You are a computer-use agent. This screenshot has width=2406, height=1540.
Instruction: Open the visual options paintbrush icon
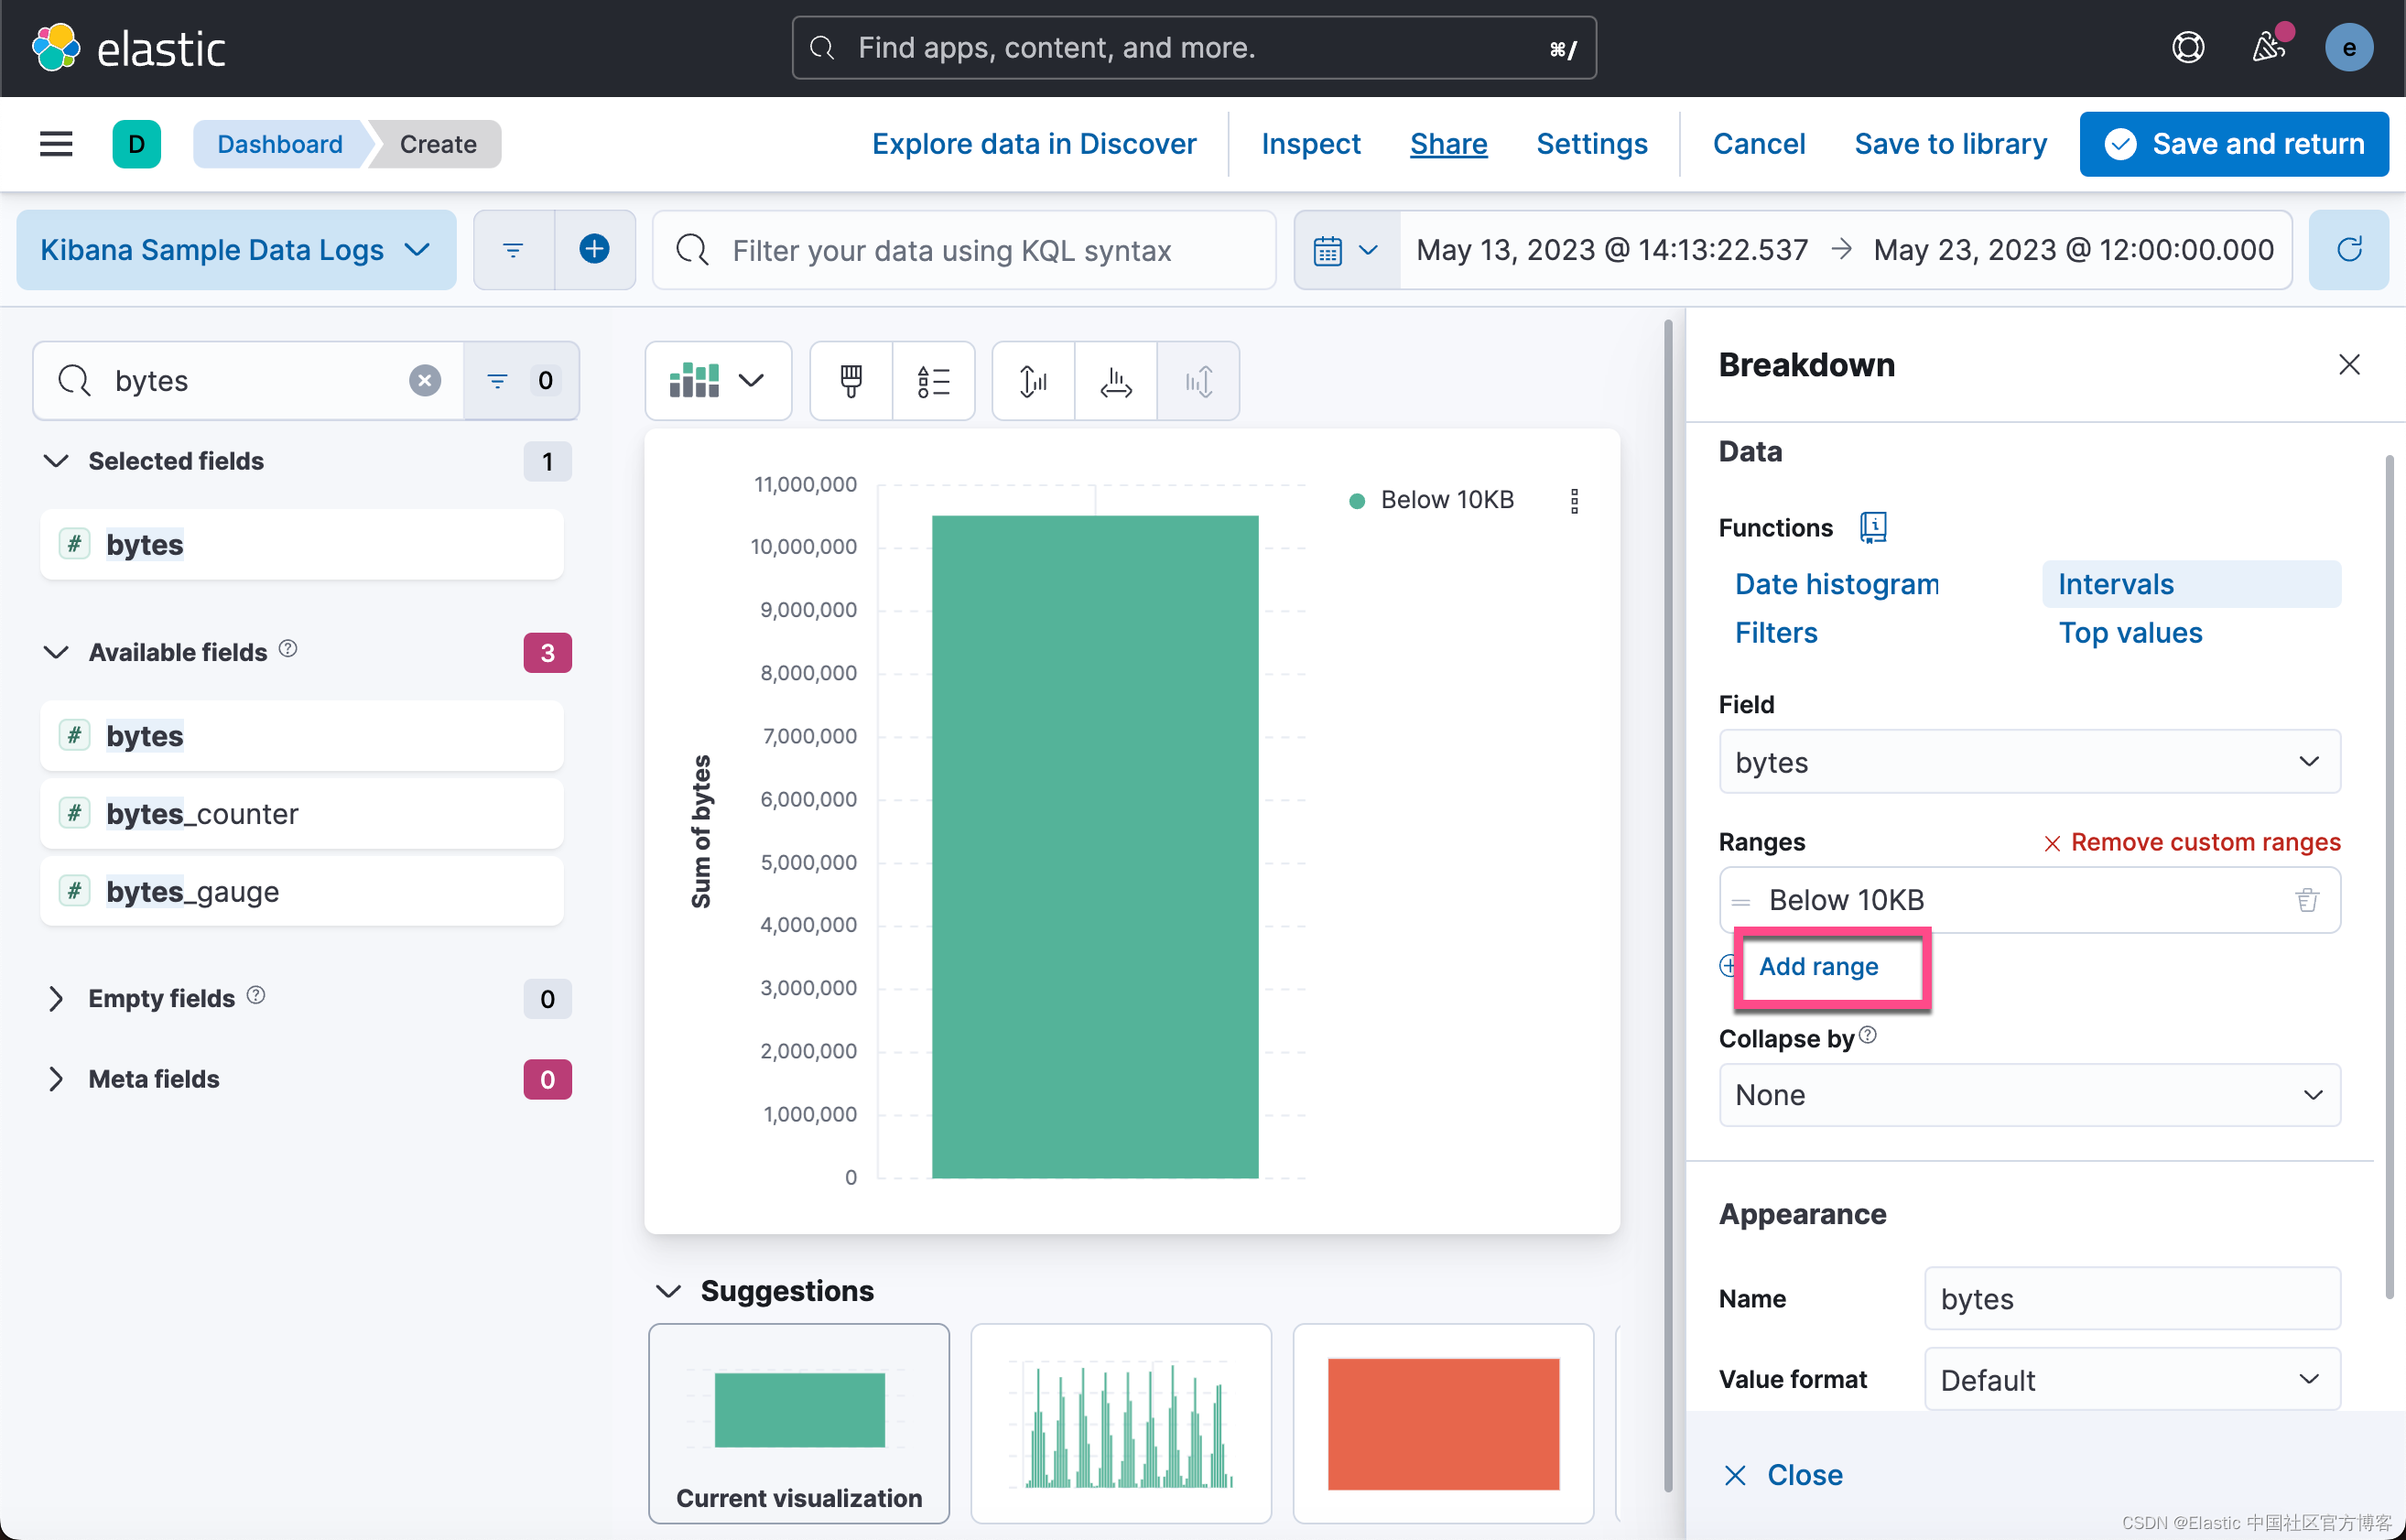pos(851,380)
